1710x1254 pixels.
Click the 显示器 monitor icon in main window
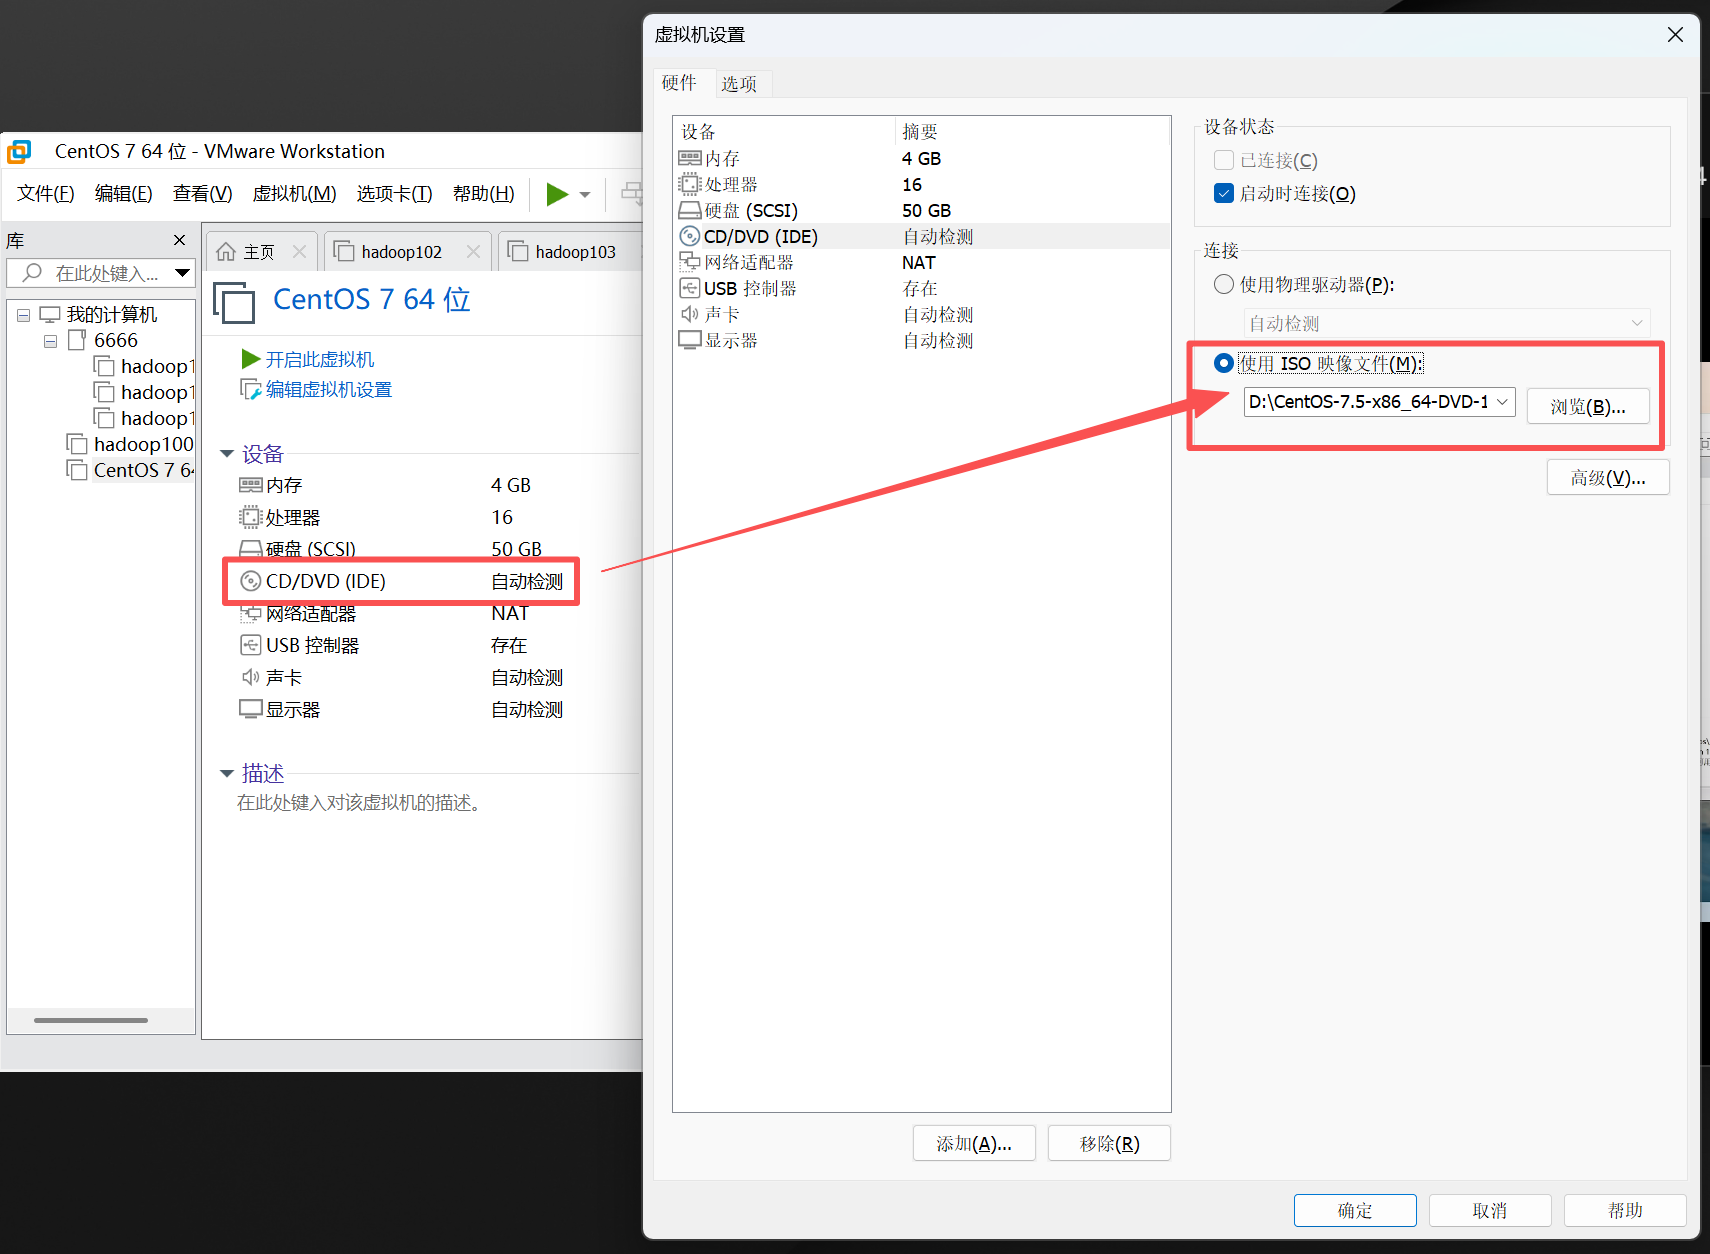point(250,709)
